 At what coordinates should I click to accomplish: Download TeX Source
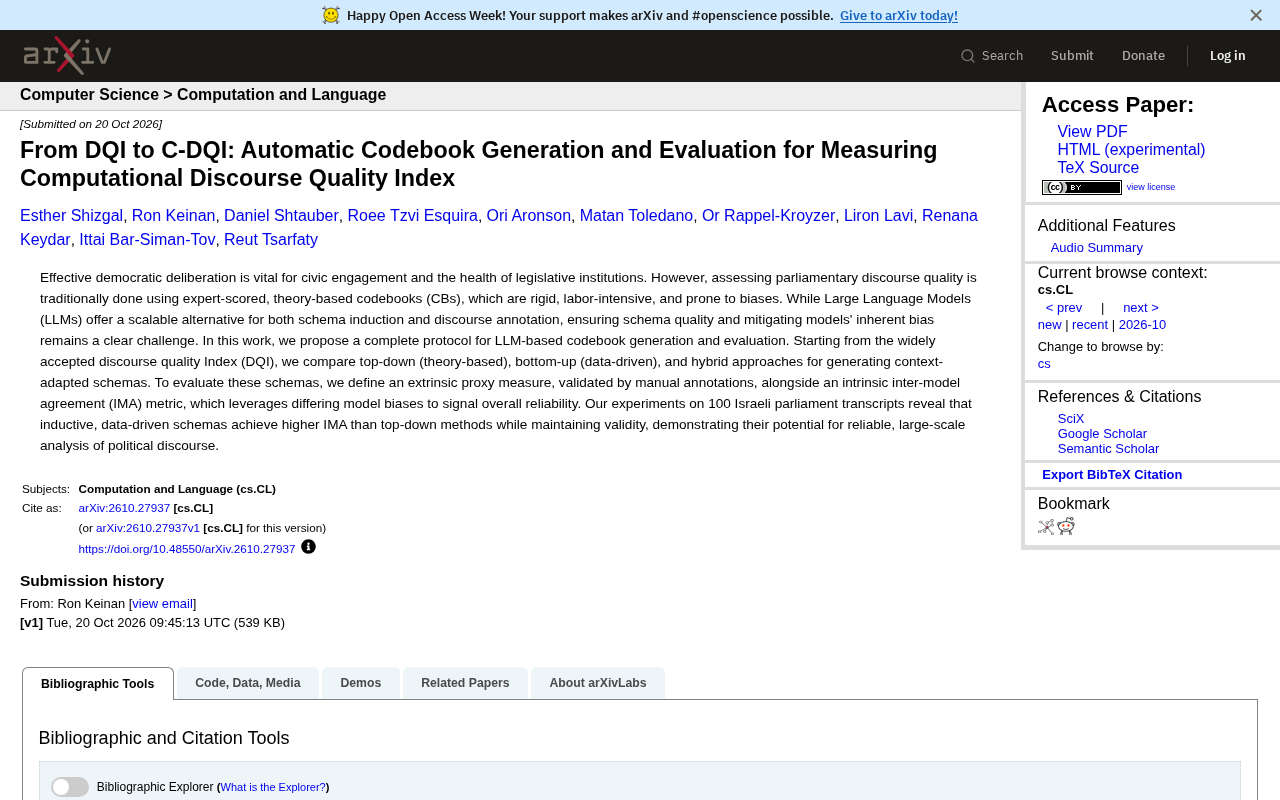(1098, 168)
